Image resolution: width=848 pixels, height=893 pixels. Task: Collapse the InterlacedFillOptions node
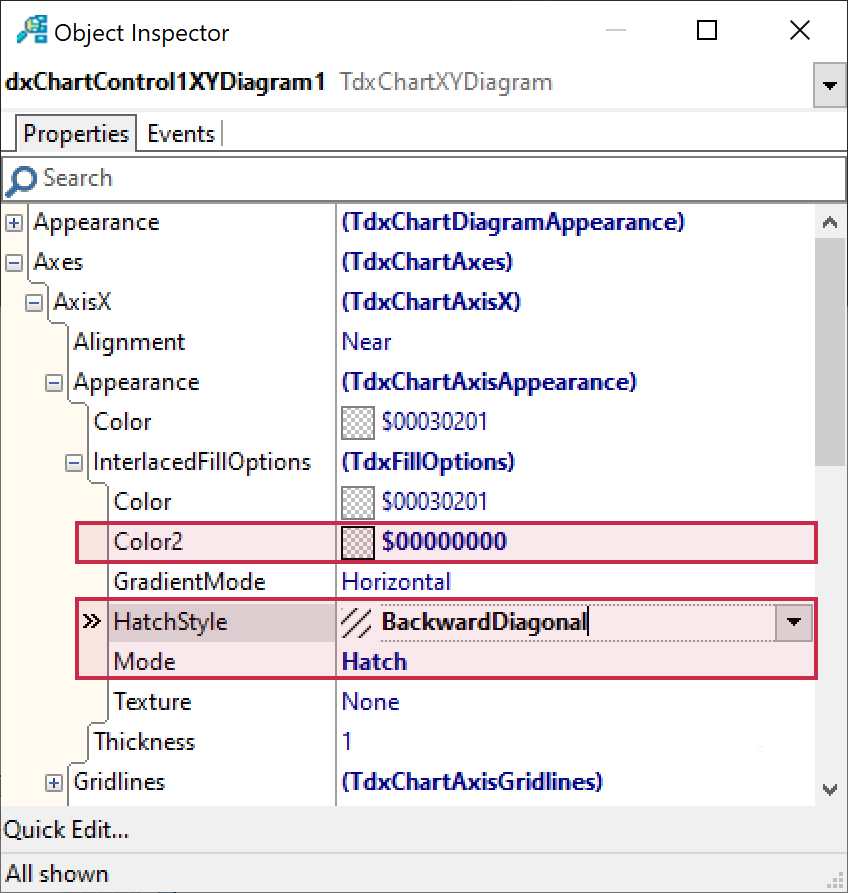(x=73, y=461)
